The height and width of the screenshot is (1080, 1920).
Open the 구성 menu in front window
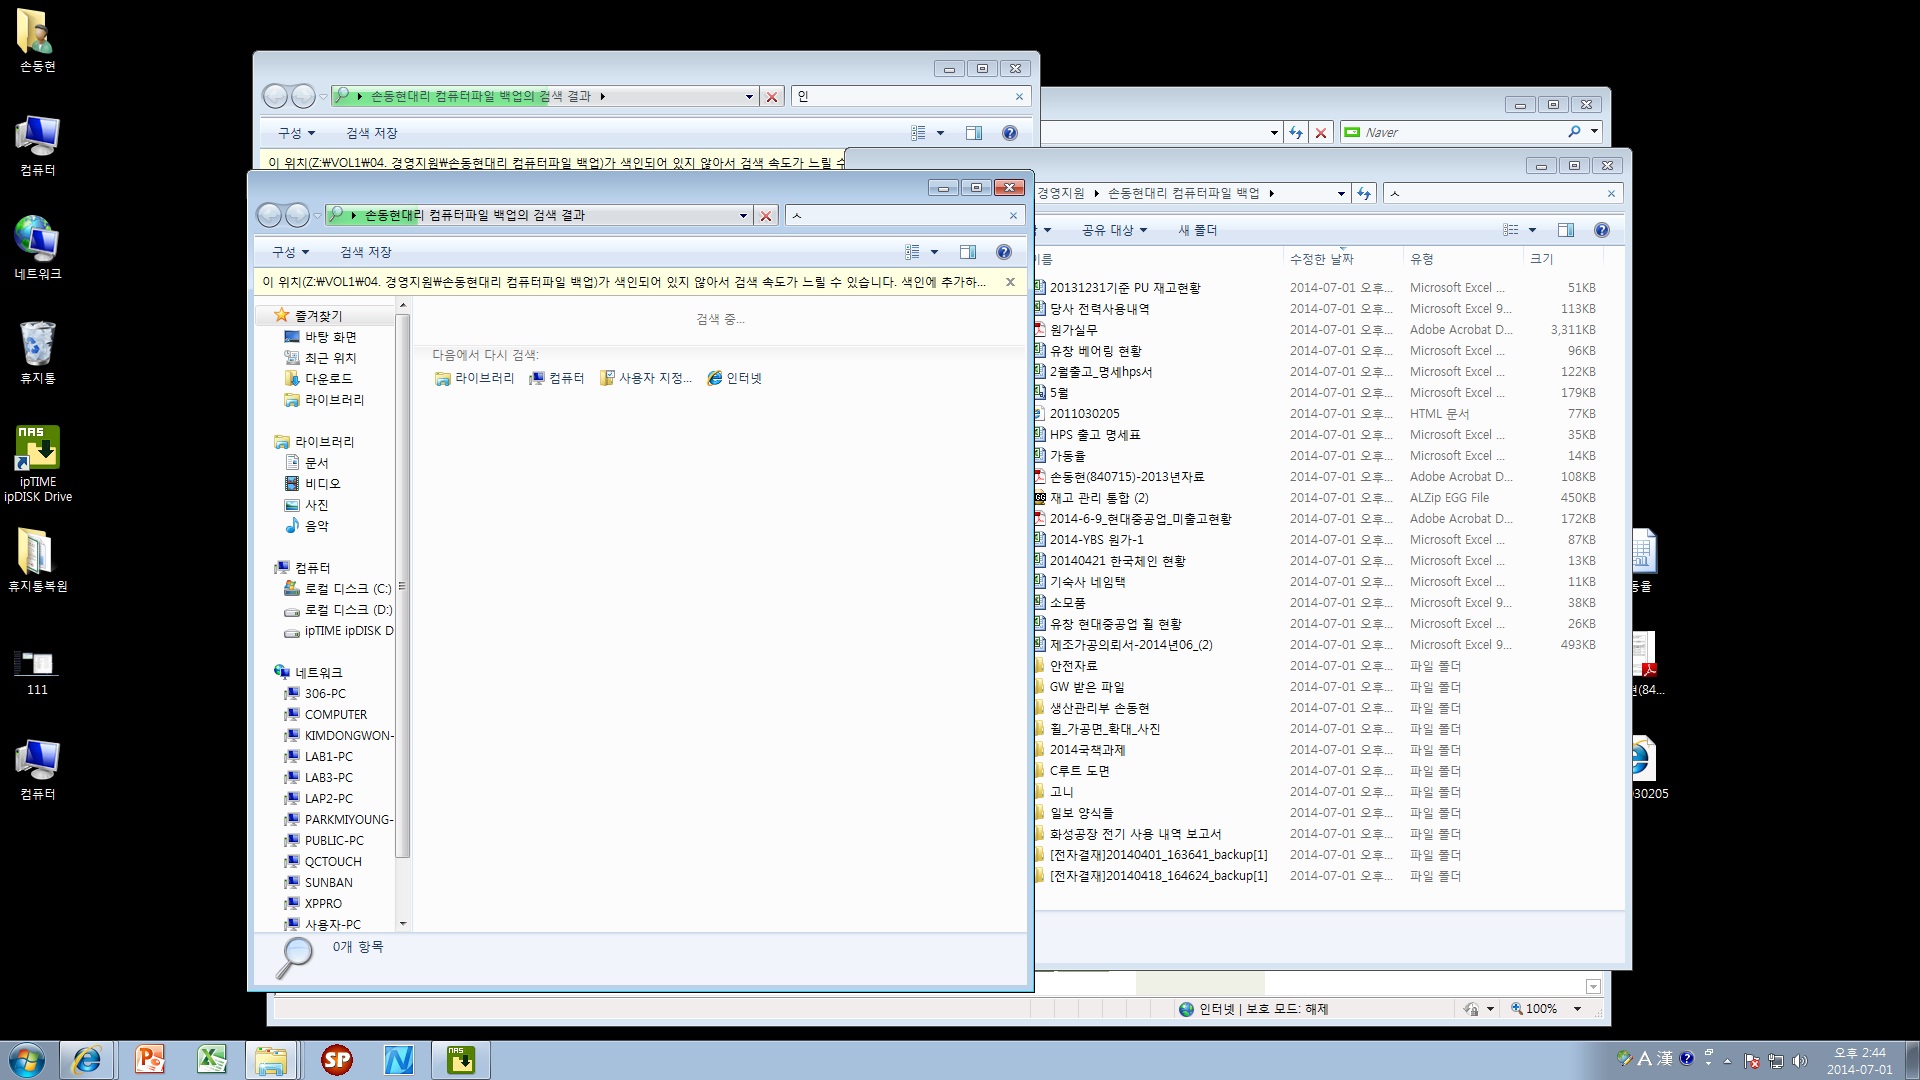coord(291,252)
